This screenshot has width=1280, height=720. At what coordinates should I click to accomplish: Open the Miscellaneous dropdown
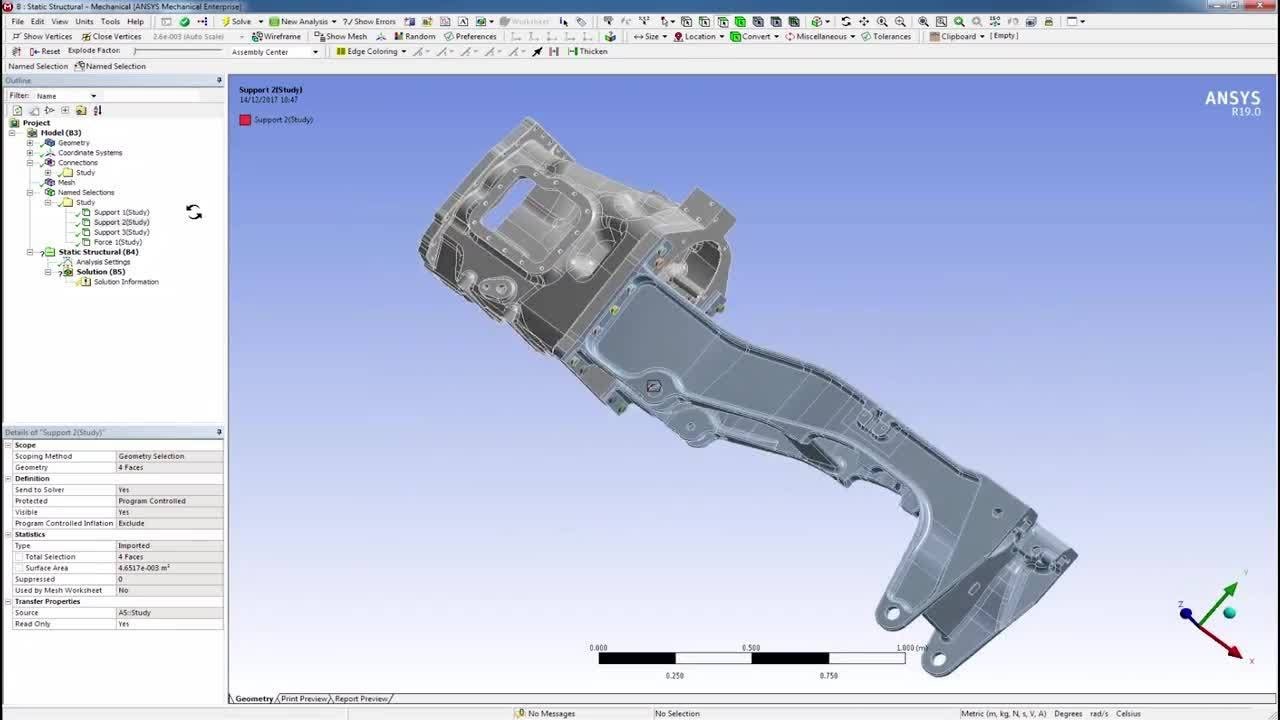coord(820,36)
